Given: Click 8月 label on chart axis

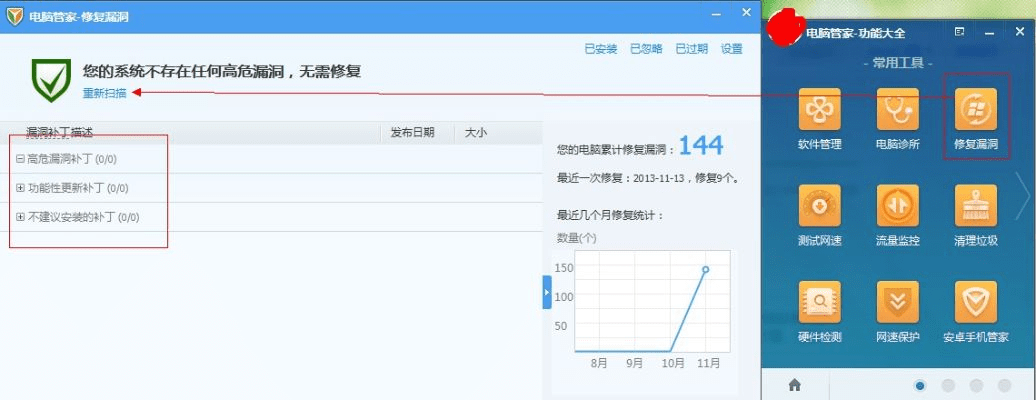Looking at the screenshot, I should tap(599, 364).
